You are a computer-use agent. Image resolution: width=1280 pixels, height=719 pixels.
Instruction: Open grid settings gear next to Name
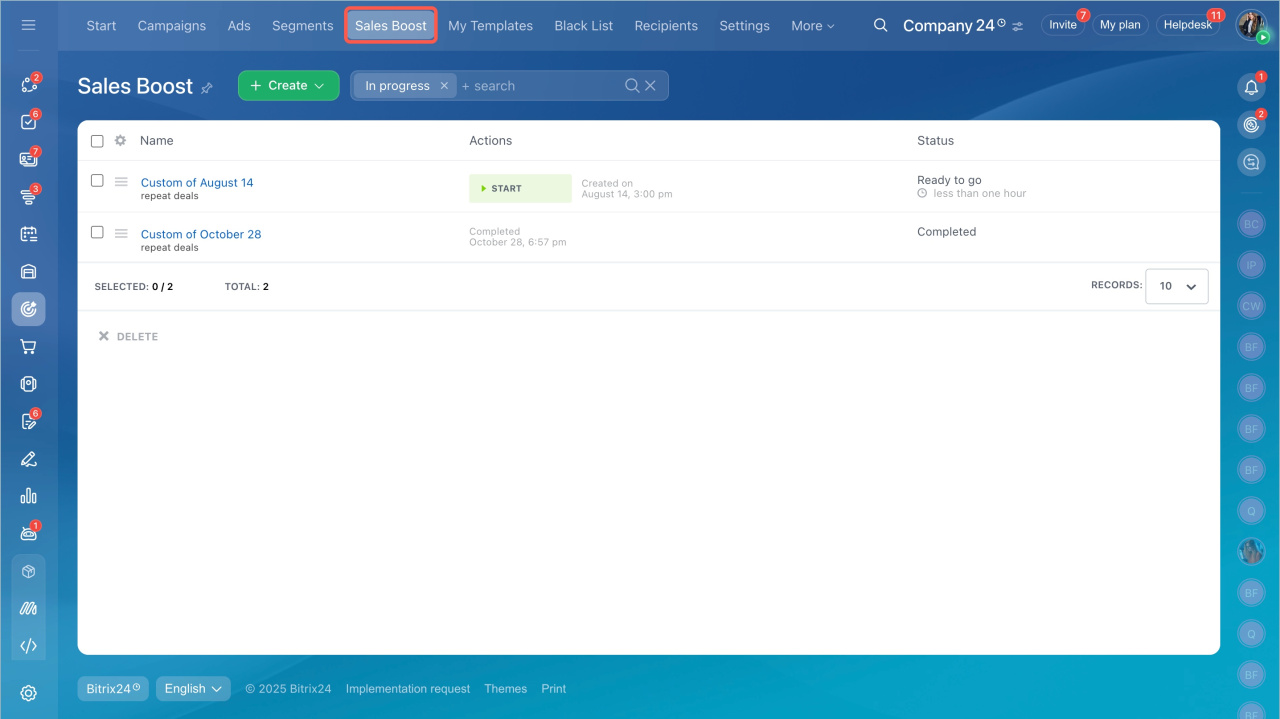[x=120, y=141]
